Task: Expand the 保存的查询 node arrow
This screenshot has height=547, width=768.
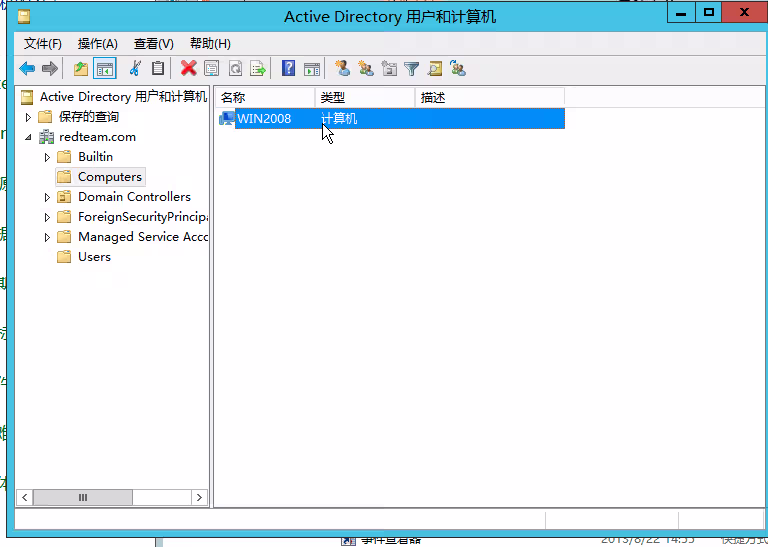Action: coord(28,117)
